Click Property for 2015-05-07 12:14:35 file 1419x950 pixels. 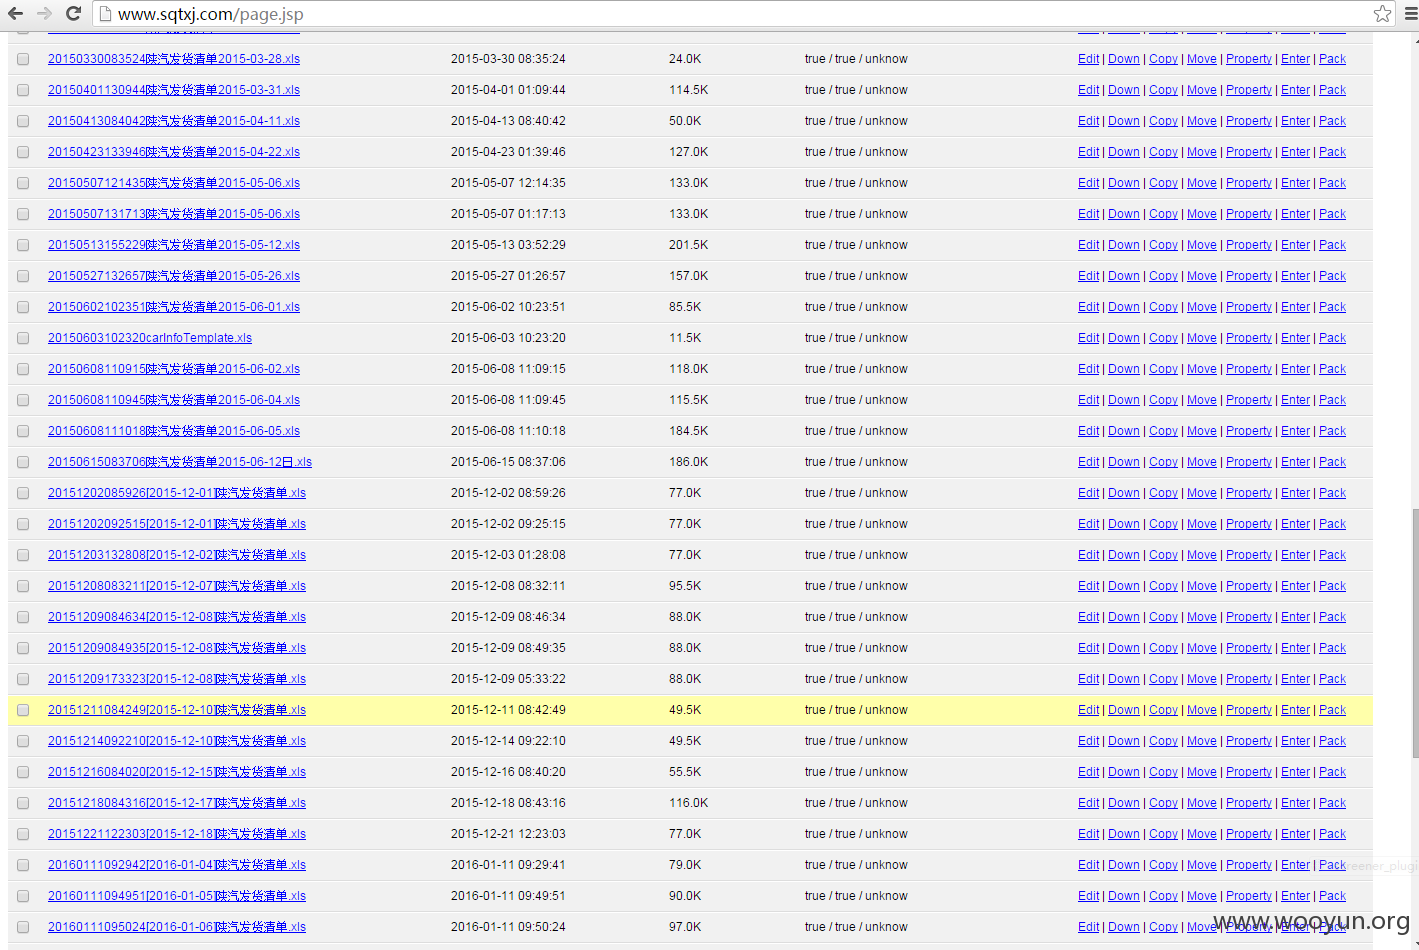[x=1249, y=183]
